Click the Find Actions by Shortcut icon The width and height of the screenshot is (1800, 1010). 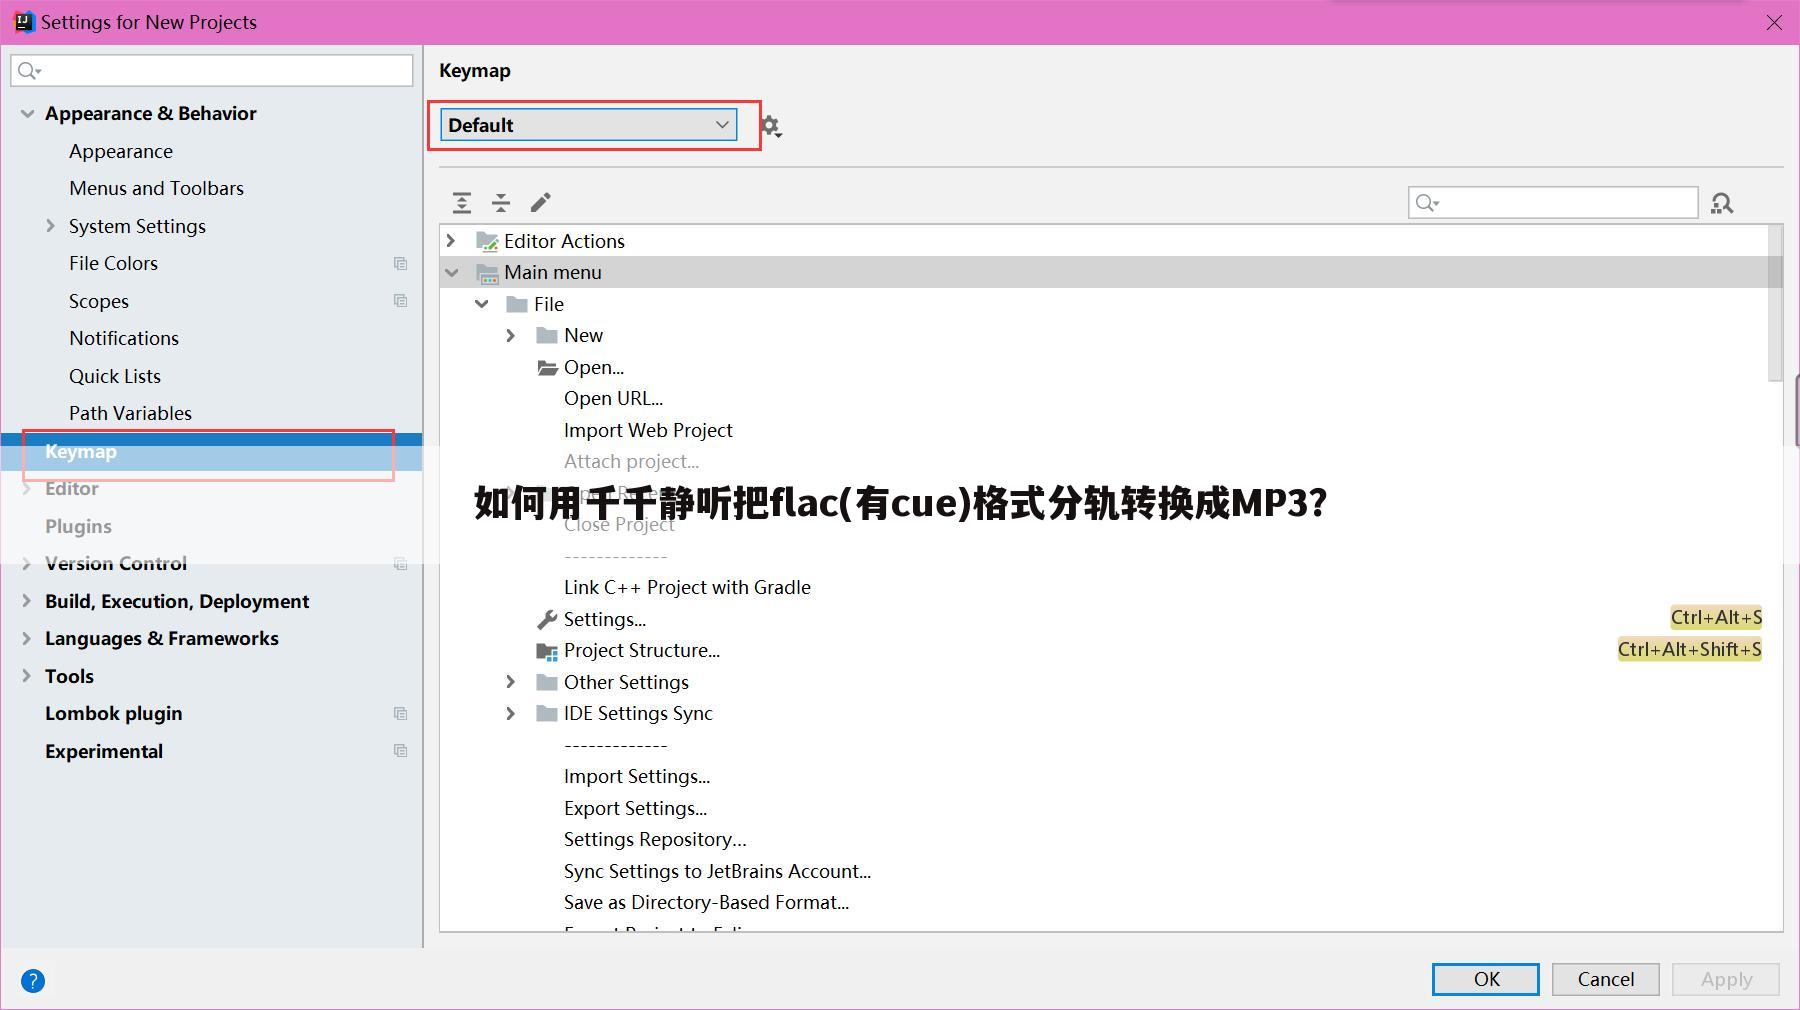(x=1722, y=203)
